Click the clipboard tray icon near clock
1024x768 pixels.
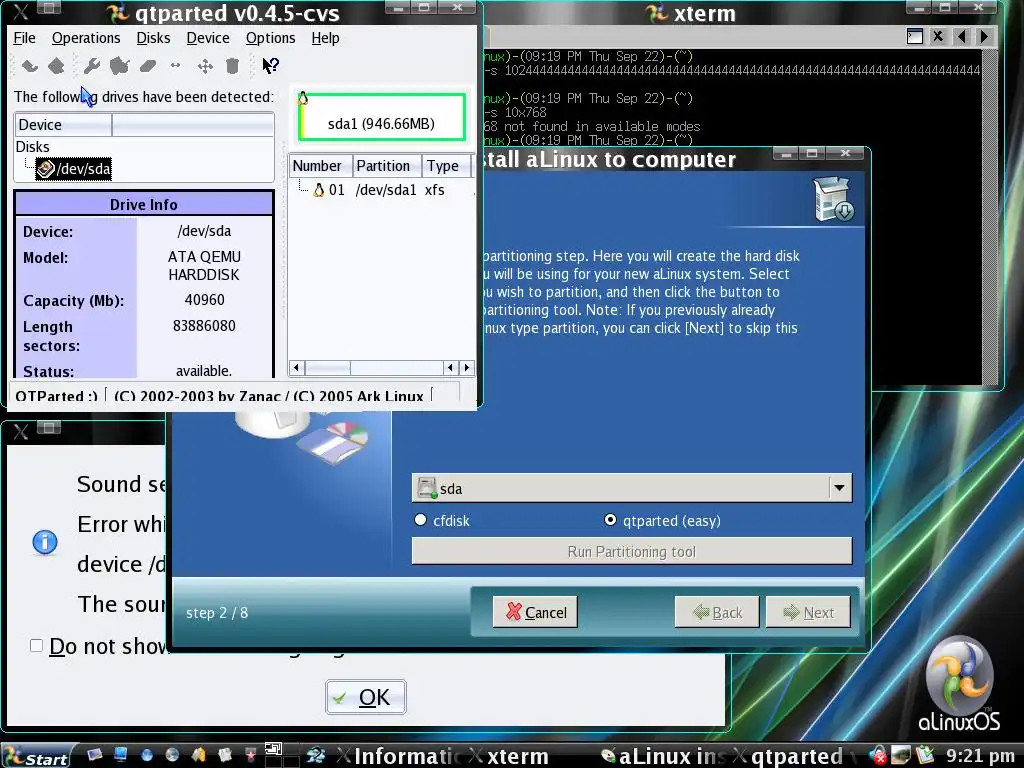coord(925,755)
